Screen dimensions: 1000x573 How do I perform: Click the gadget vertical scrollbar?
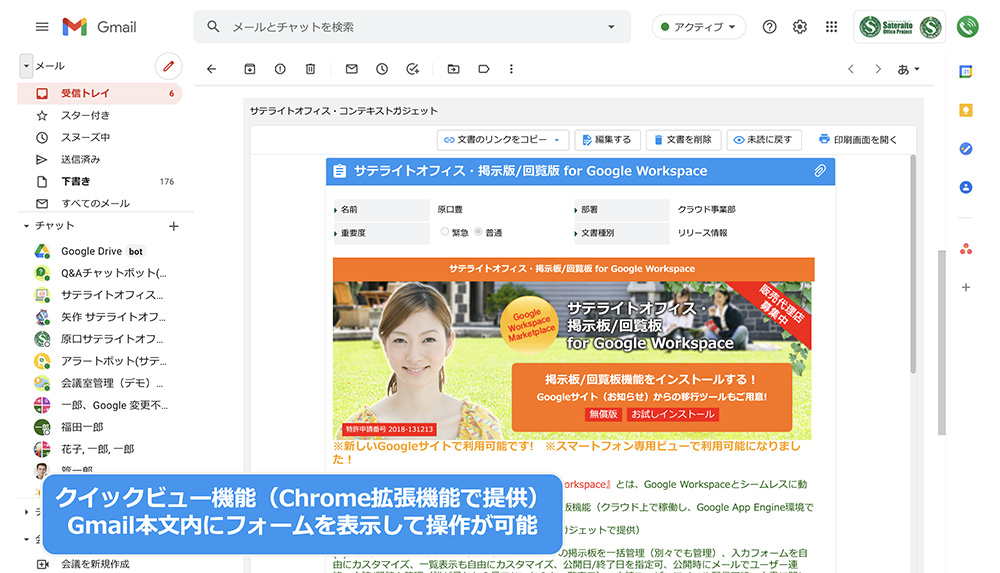913,264
